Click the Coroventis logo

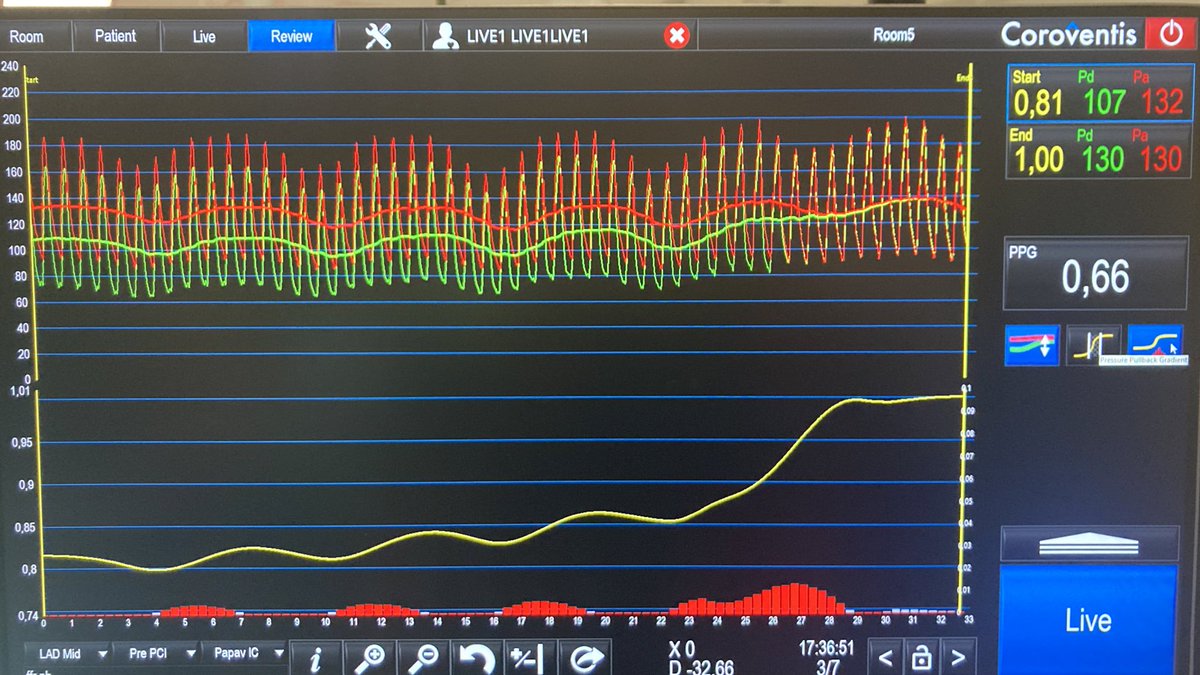(x=1069, y=34)
